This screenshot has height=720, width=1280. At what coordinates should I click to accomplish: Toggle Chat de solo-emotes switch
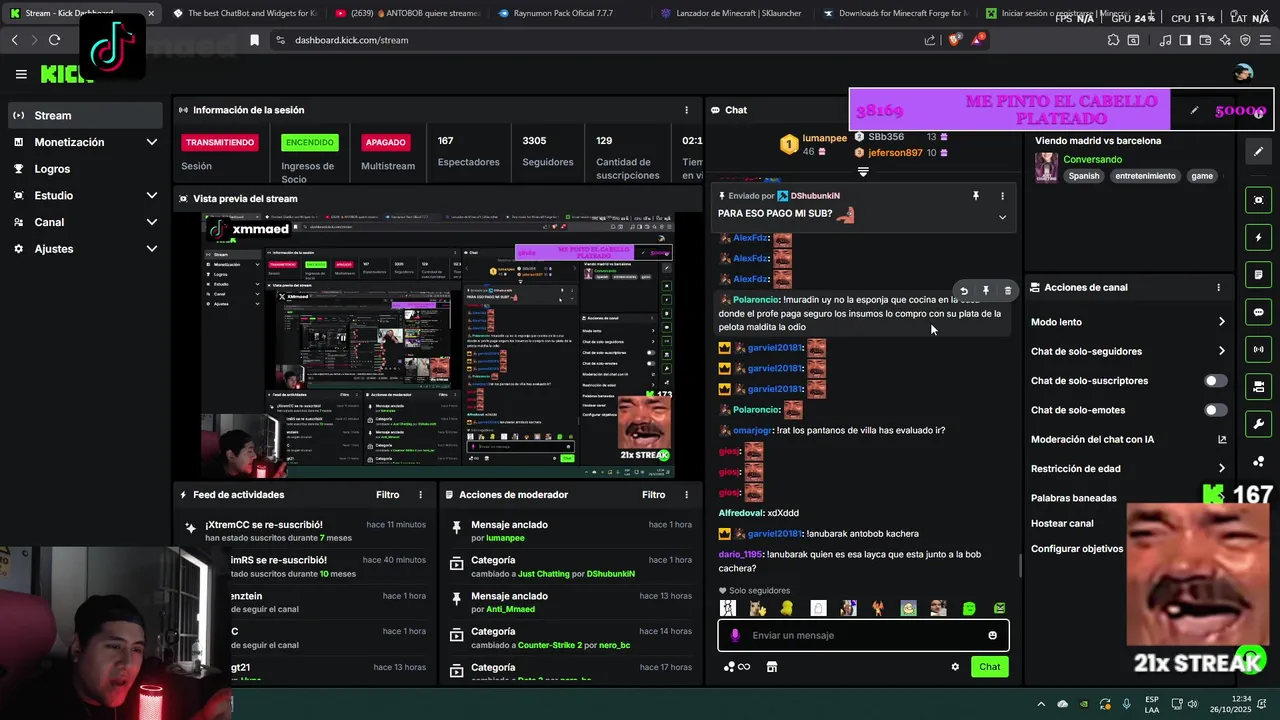tap(1216, 410)
